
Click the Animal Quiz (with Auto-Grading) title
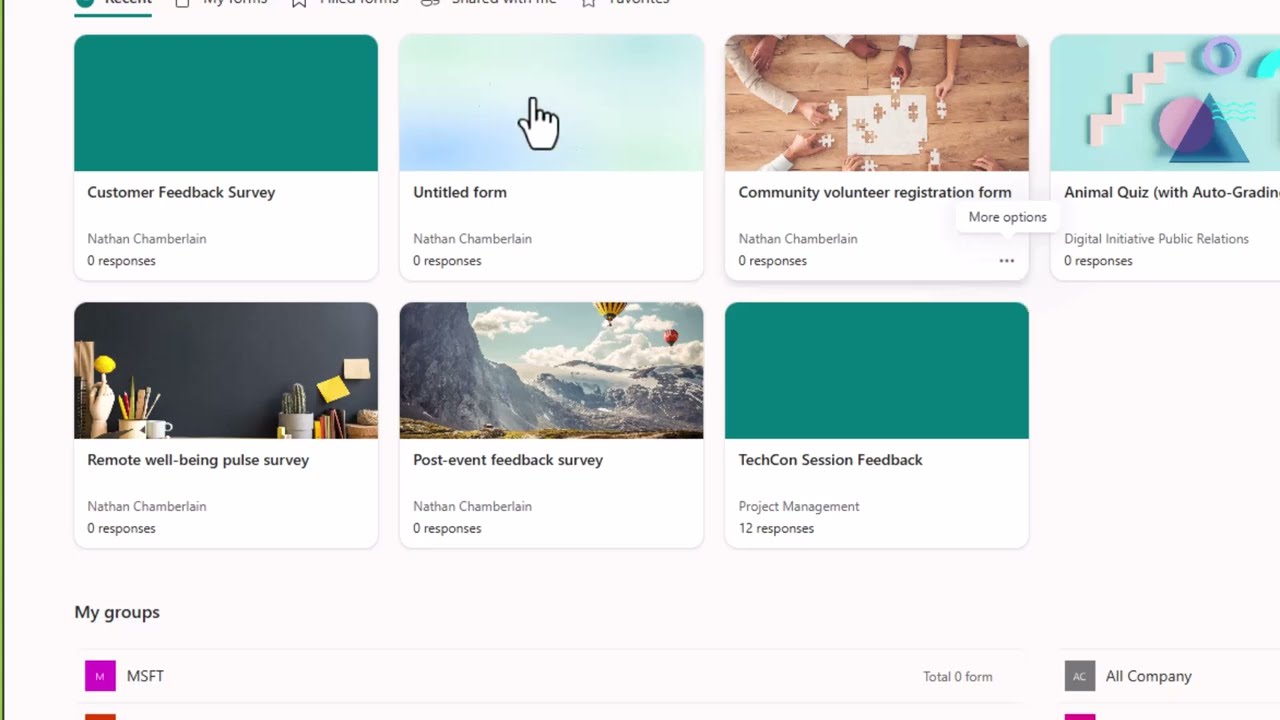point(1172,192)
